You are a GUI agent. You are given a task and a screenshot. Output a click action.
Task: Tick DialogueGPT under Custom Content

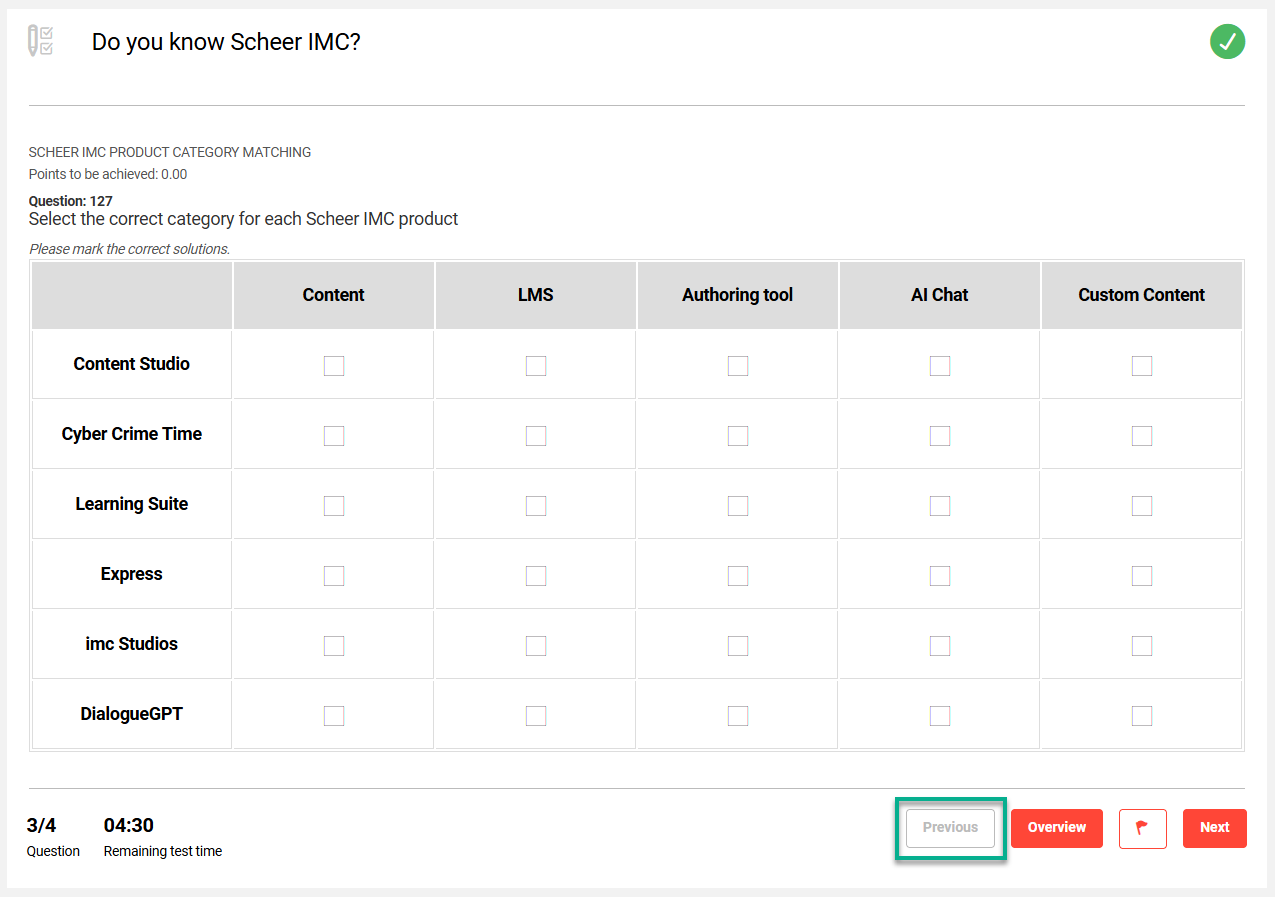(x=1142, y=716)
